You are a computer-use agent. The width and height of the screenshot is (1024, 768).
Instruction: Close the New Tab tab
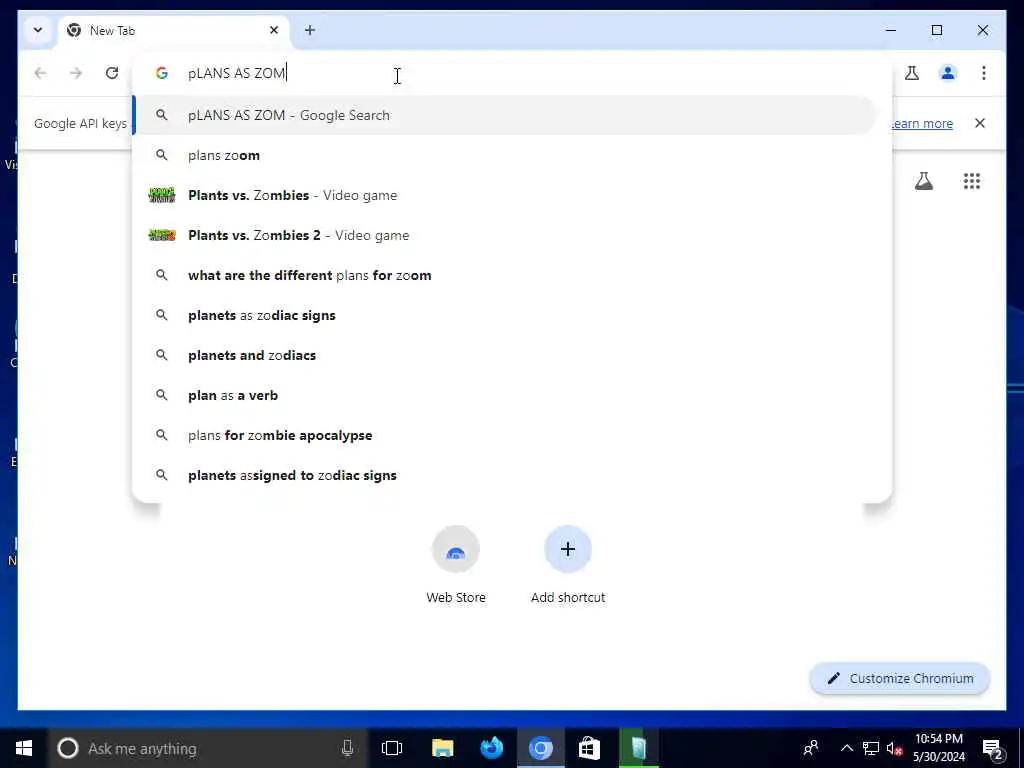[274, 30]
